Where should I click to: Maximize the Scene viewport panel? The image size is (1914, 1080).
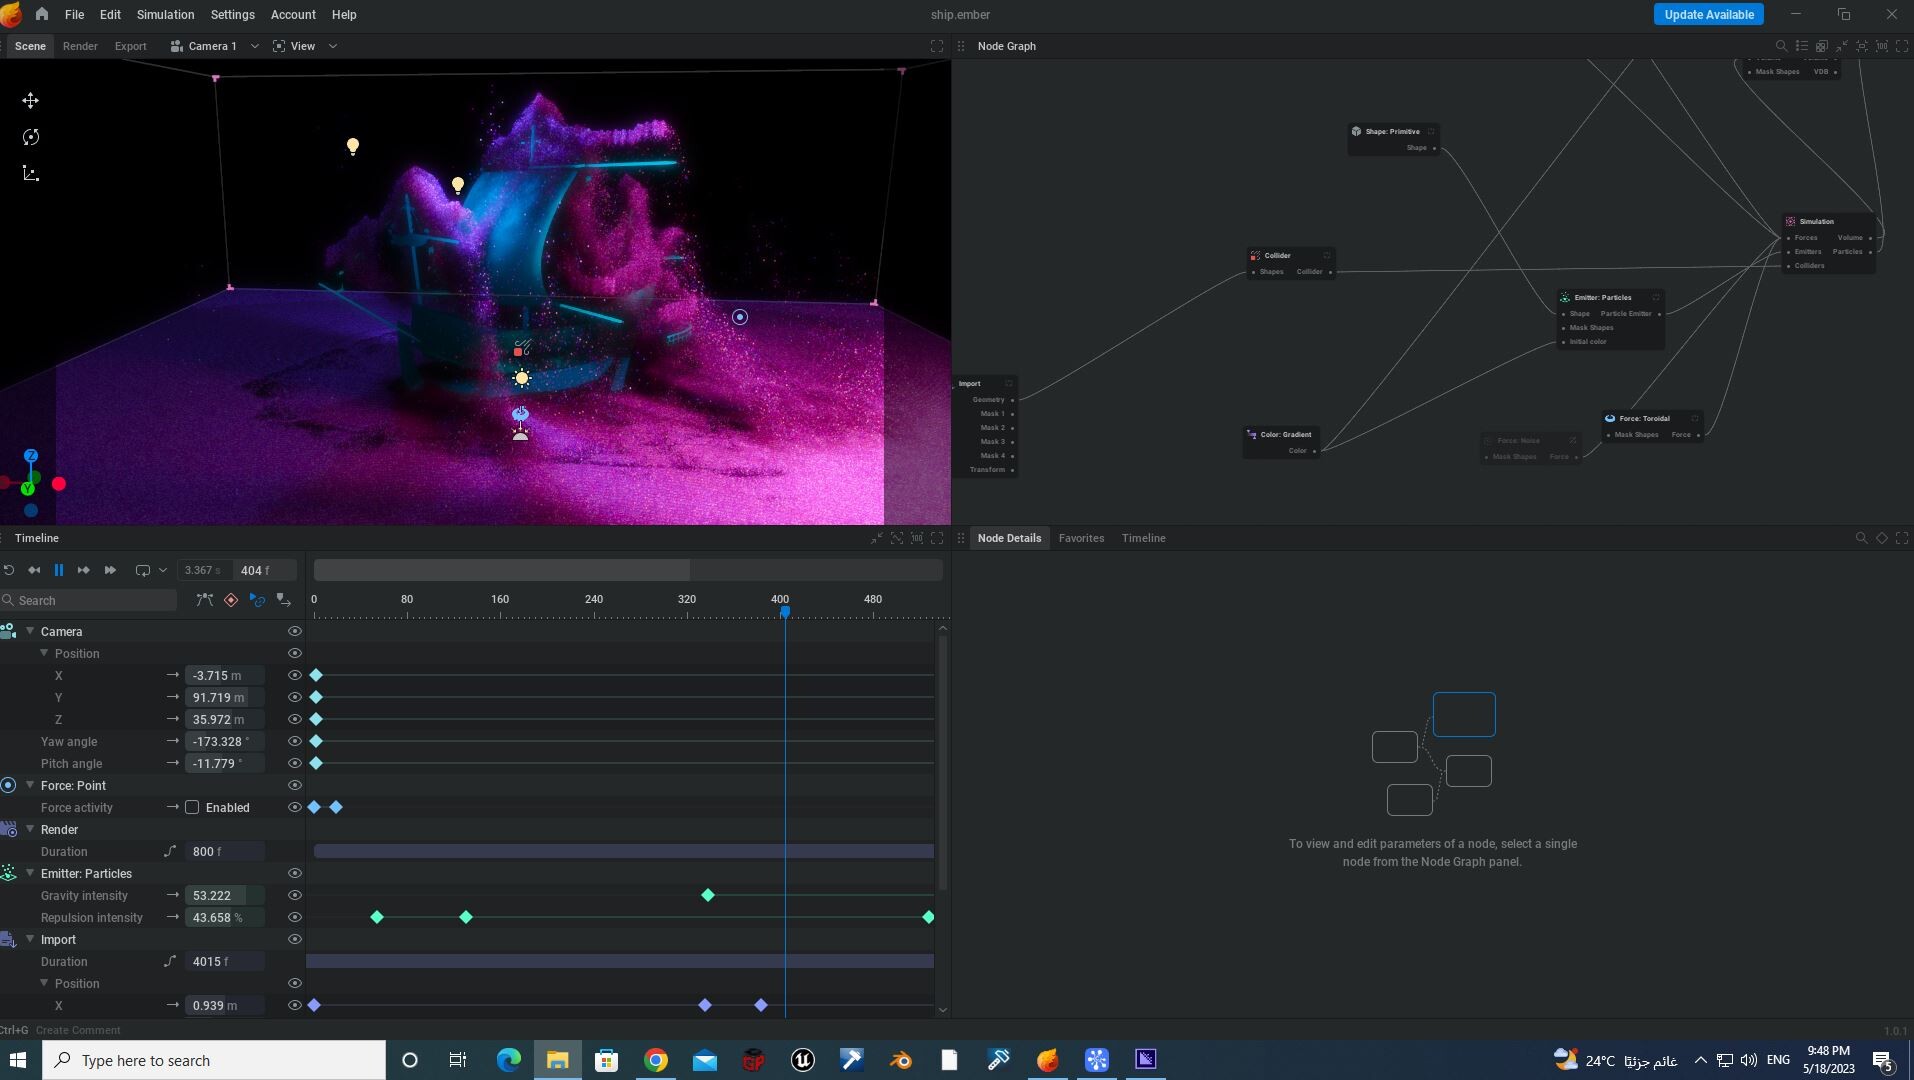[x=937, y=46]
